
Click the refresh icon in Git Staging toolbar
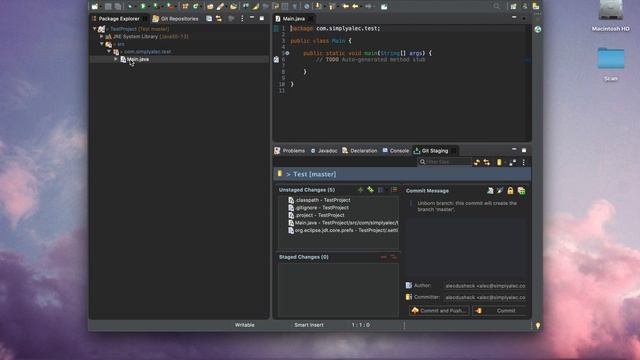[476, 162]
